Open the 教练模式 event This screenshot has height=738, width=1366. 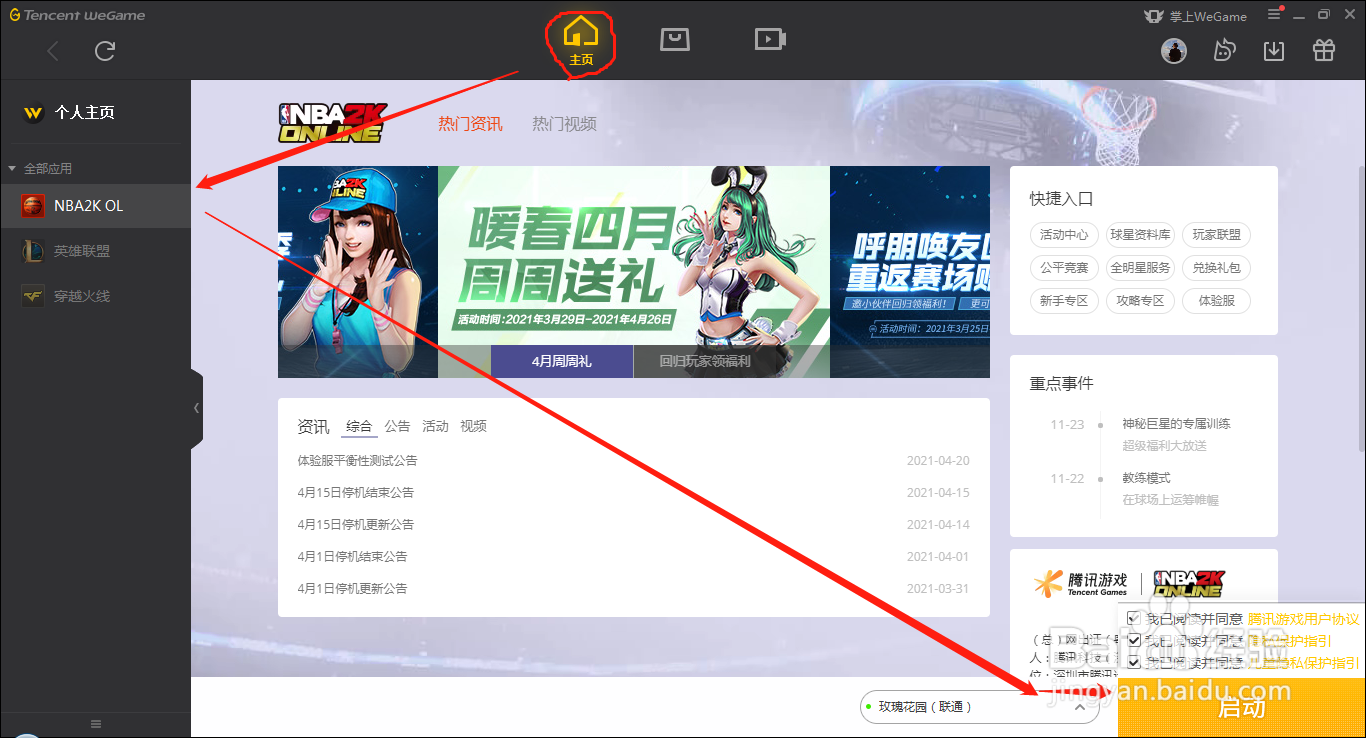[x=1146, y=479]
